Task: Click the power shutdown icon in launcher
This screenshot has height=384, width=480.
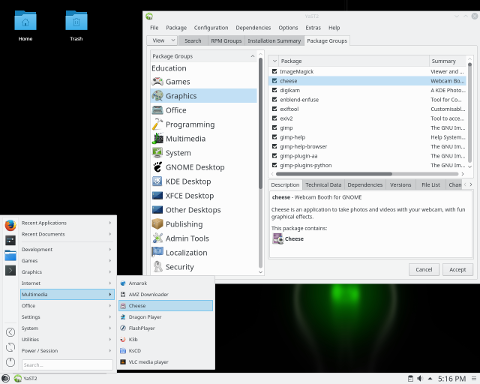Action: pos(11,362)
